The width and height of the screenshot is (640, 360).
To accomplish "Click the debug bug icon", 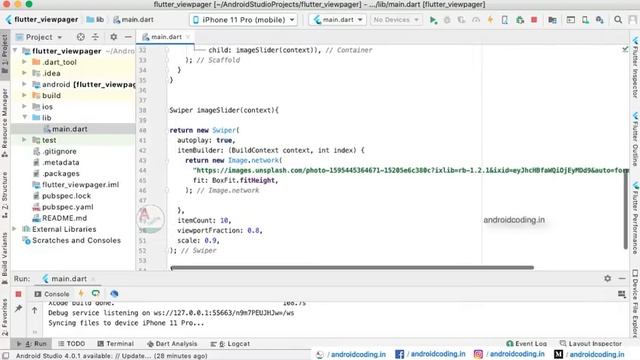I will pyautogui.click(x=447, y=20).
